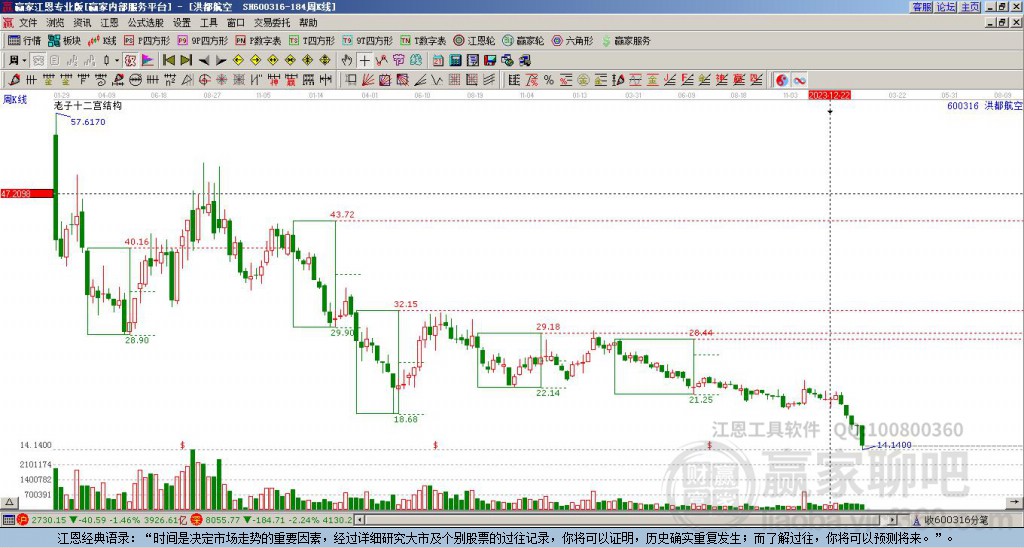This screenshot has height=548, width=1024.
Task: Click the up triangle button above status bar
Action: (8, 502)
